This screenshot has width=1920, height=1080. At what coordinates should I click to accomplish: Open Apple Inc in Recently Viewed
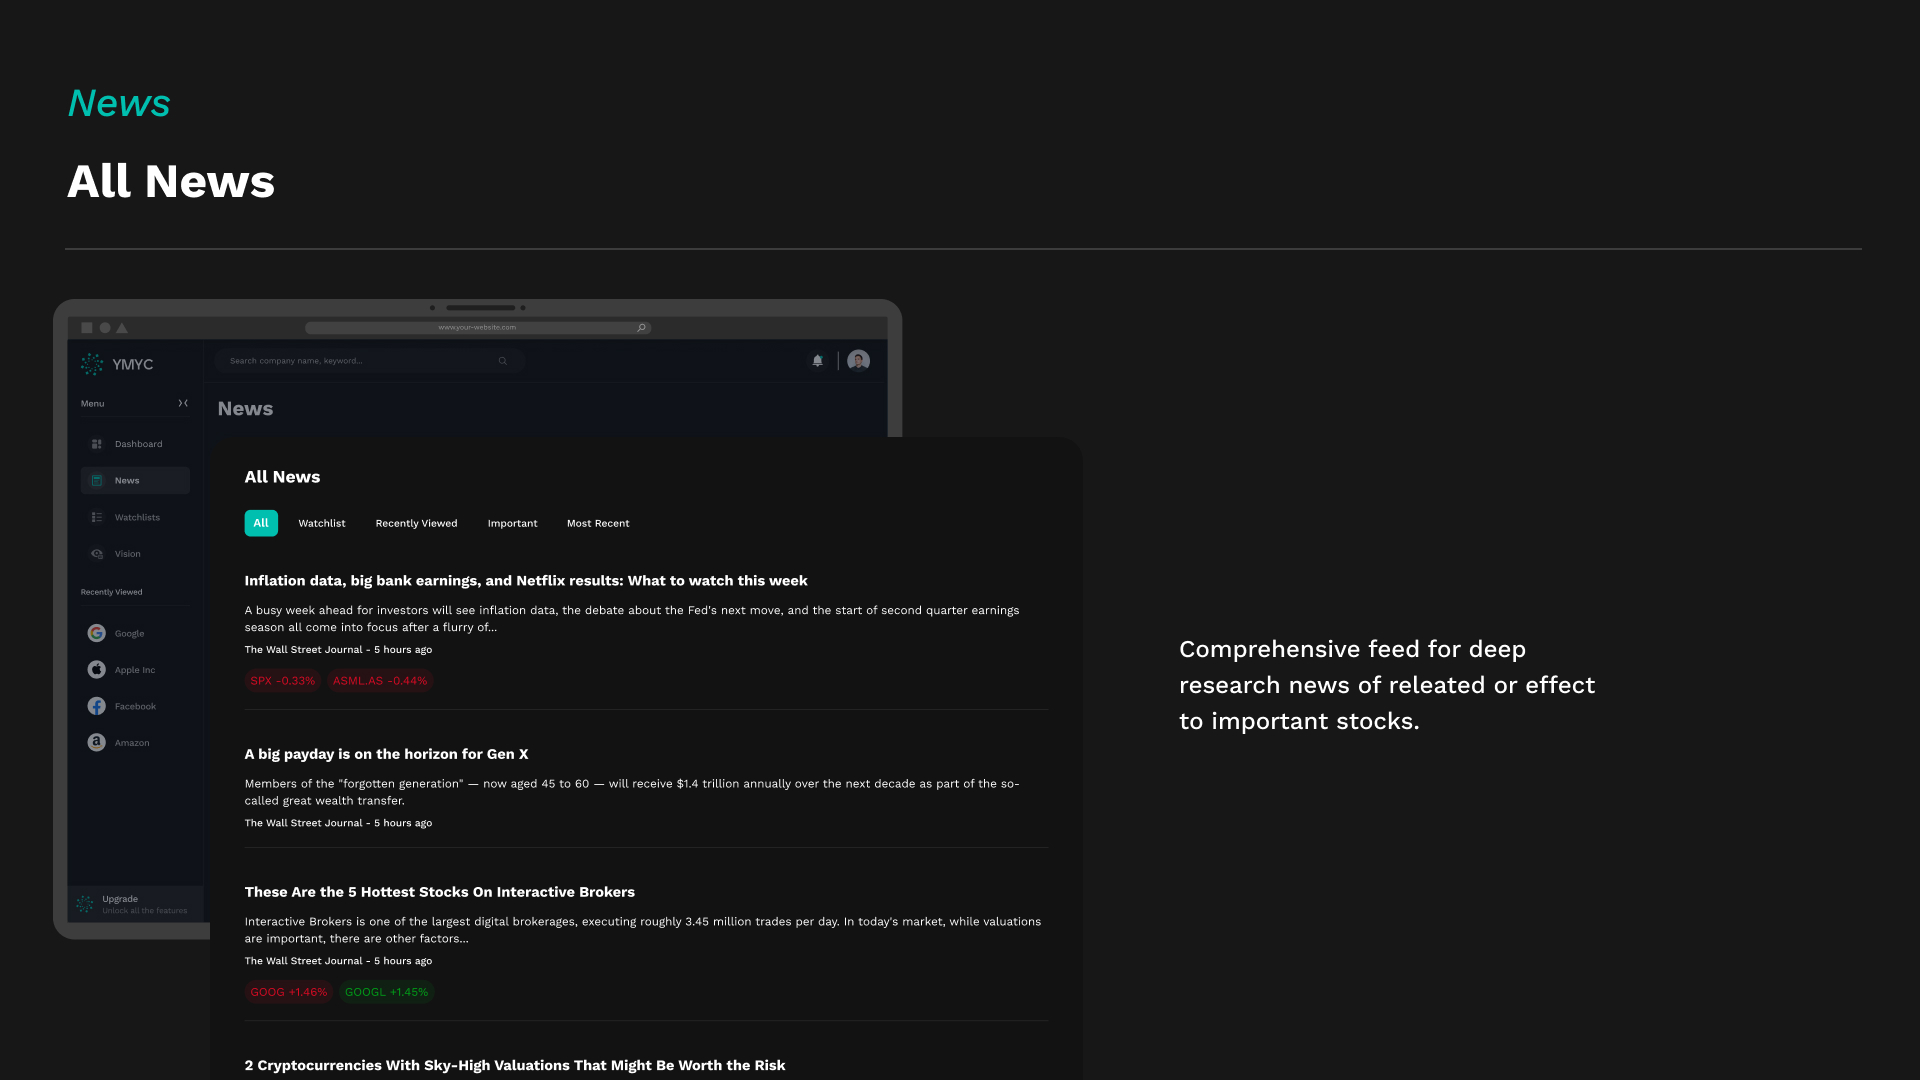pos(134,670)
